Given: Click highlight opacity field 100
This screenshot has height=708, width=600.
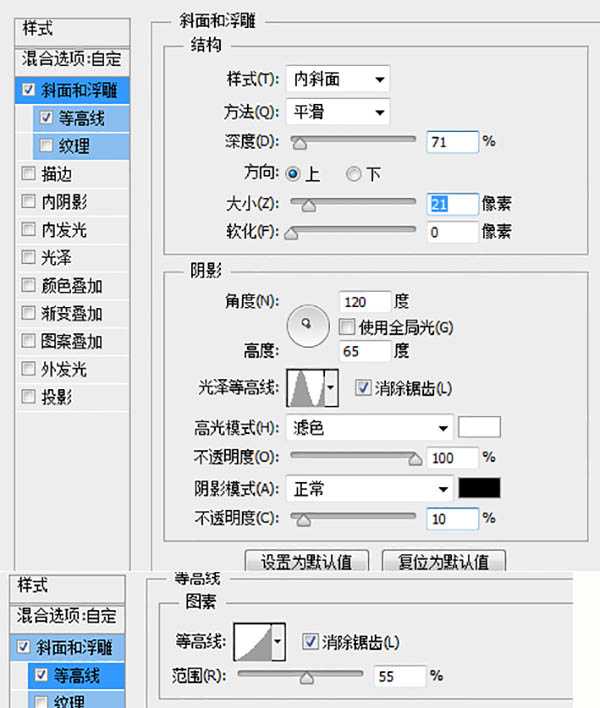Looking at the screenshot, I should coord(452,458).
